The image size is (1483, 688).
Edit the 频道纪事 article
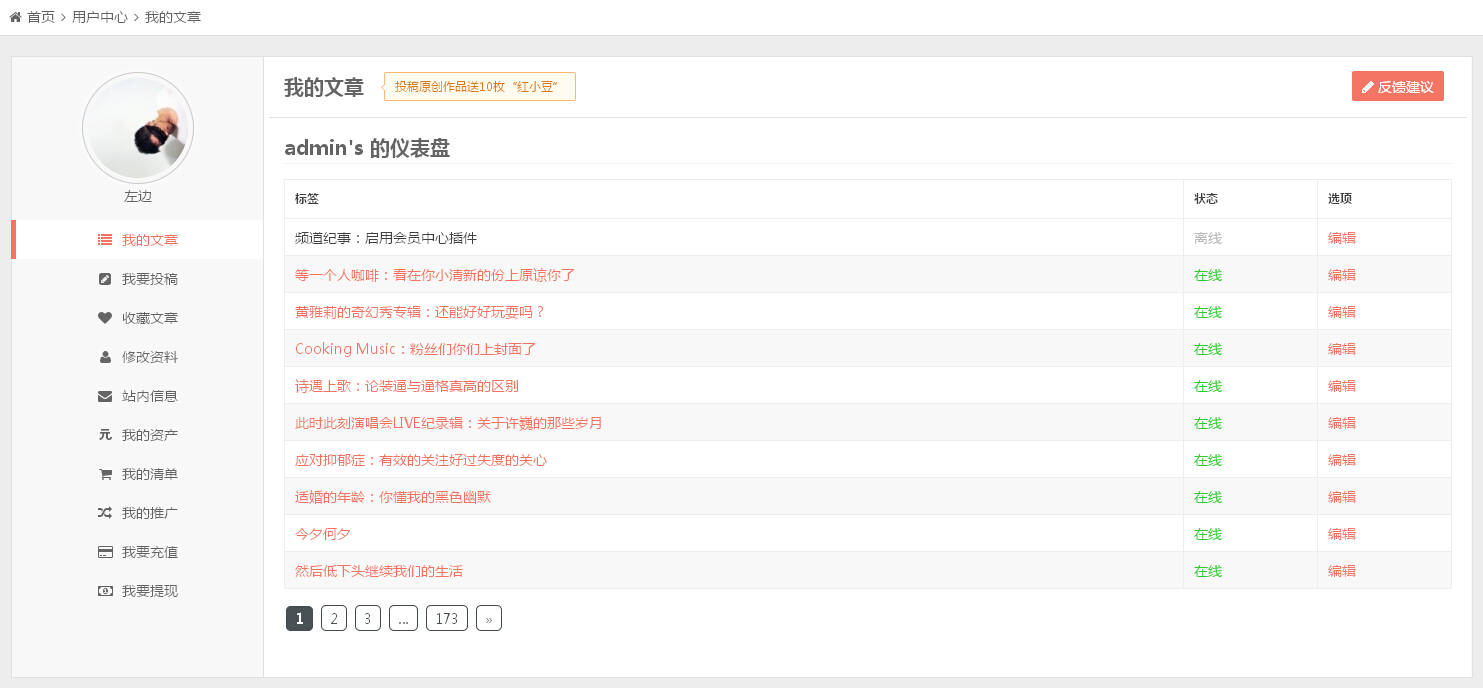1342,238
